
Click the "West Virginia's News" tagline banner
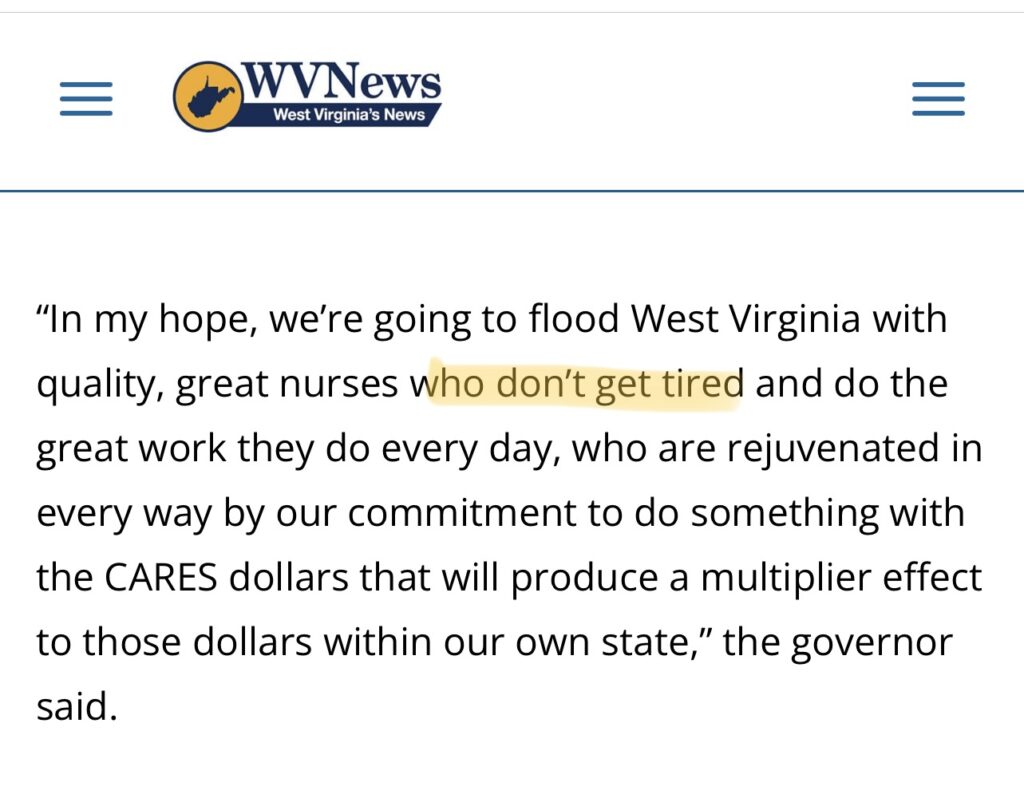click(348, 115)
